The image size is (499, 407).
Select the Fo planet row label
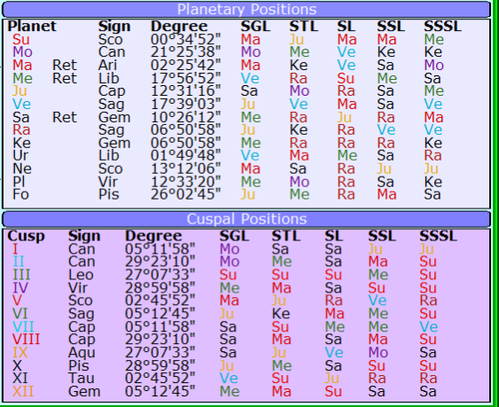point(21,194)
